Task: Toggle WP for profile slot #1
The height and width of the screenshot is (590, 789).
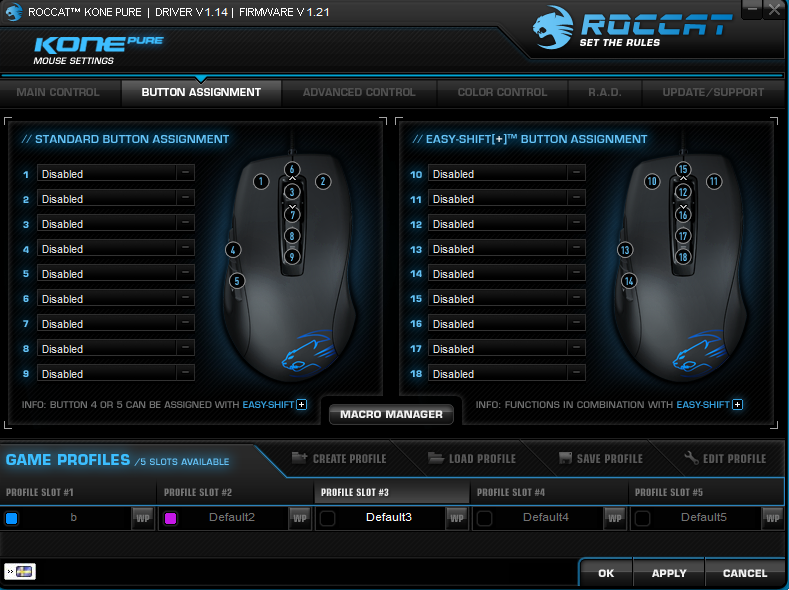Action: coord(143,518)
